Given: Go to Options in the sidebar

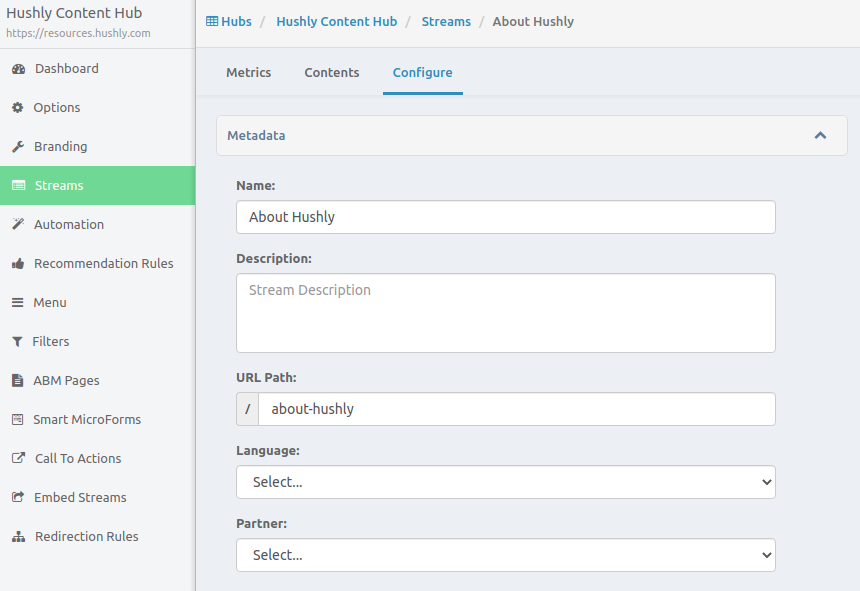Looking at the screenshot, I should (x=98, y=107).
